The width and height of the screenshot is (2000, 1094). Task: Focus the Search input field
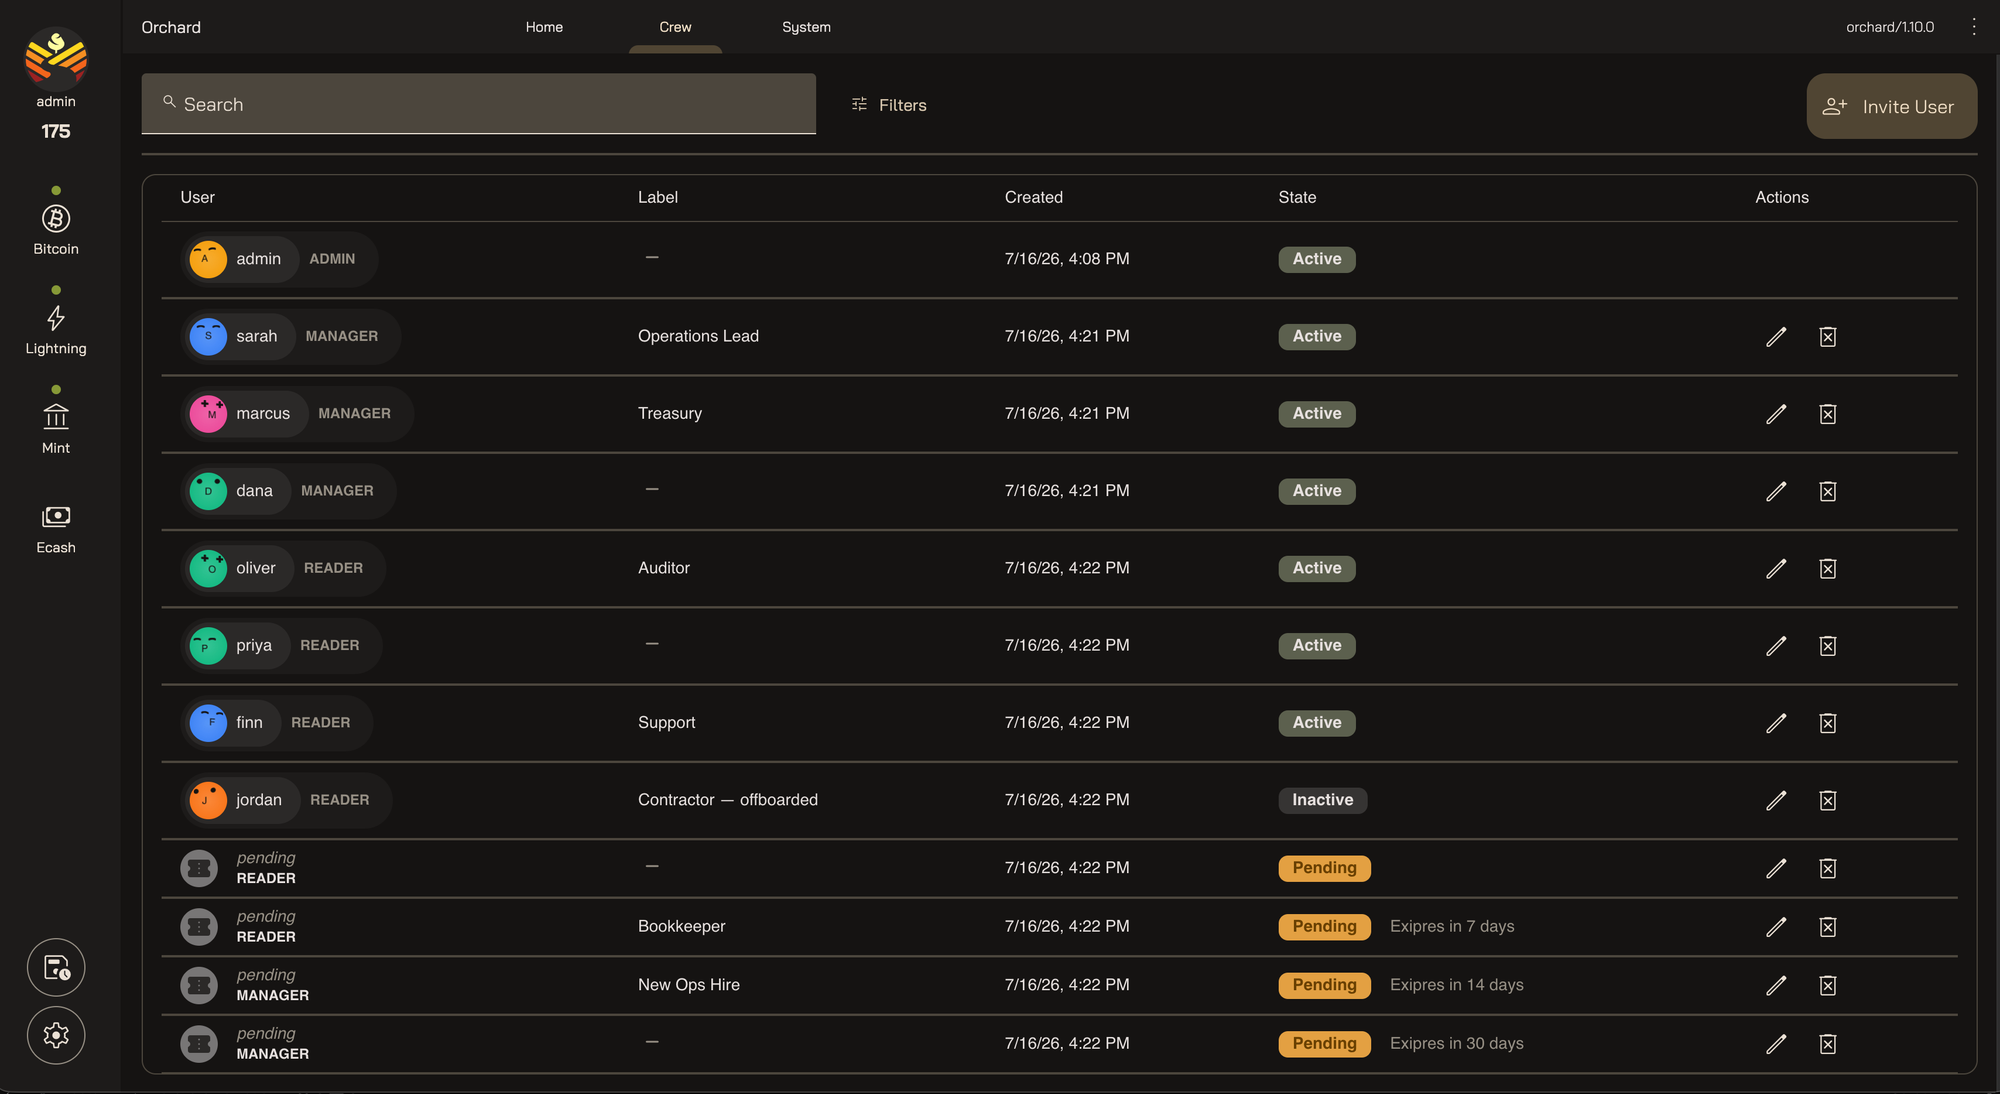[478, 104]
